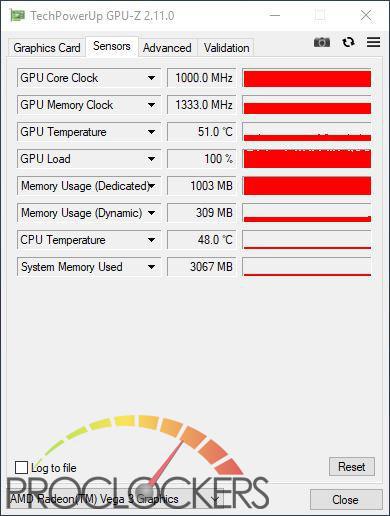390x516 pixels.
Task: Take a screenshot with the camera icon
Action: pyautogui.click(x=322, y=42)
